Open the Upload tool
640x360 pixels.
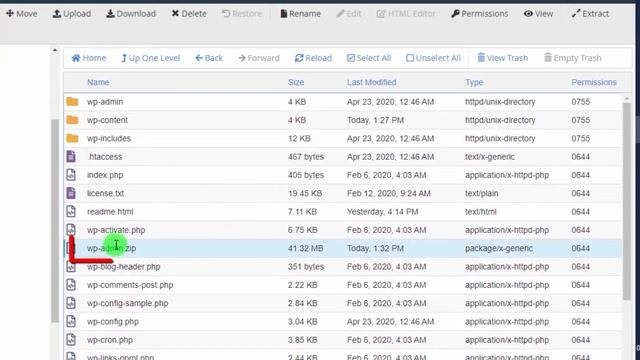pyautogui.click(x=72, y=14)
